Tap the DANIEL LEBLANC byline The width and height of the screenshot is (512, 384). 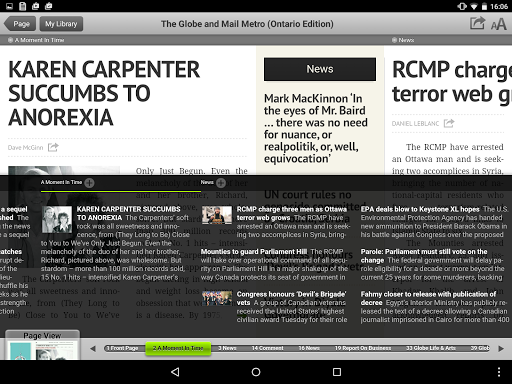(x=415, y=124)
